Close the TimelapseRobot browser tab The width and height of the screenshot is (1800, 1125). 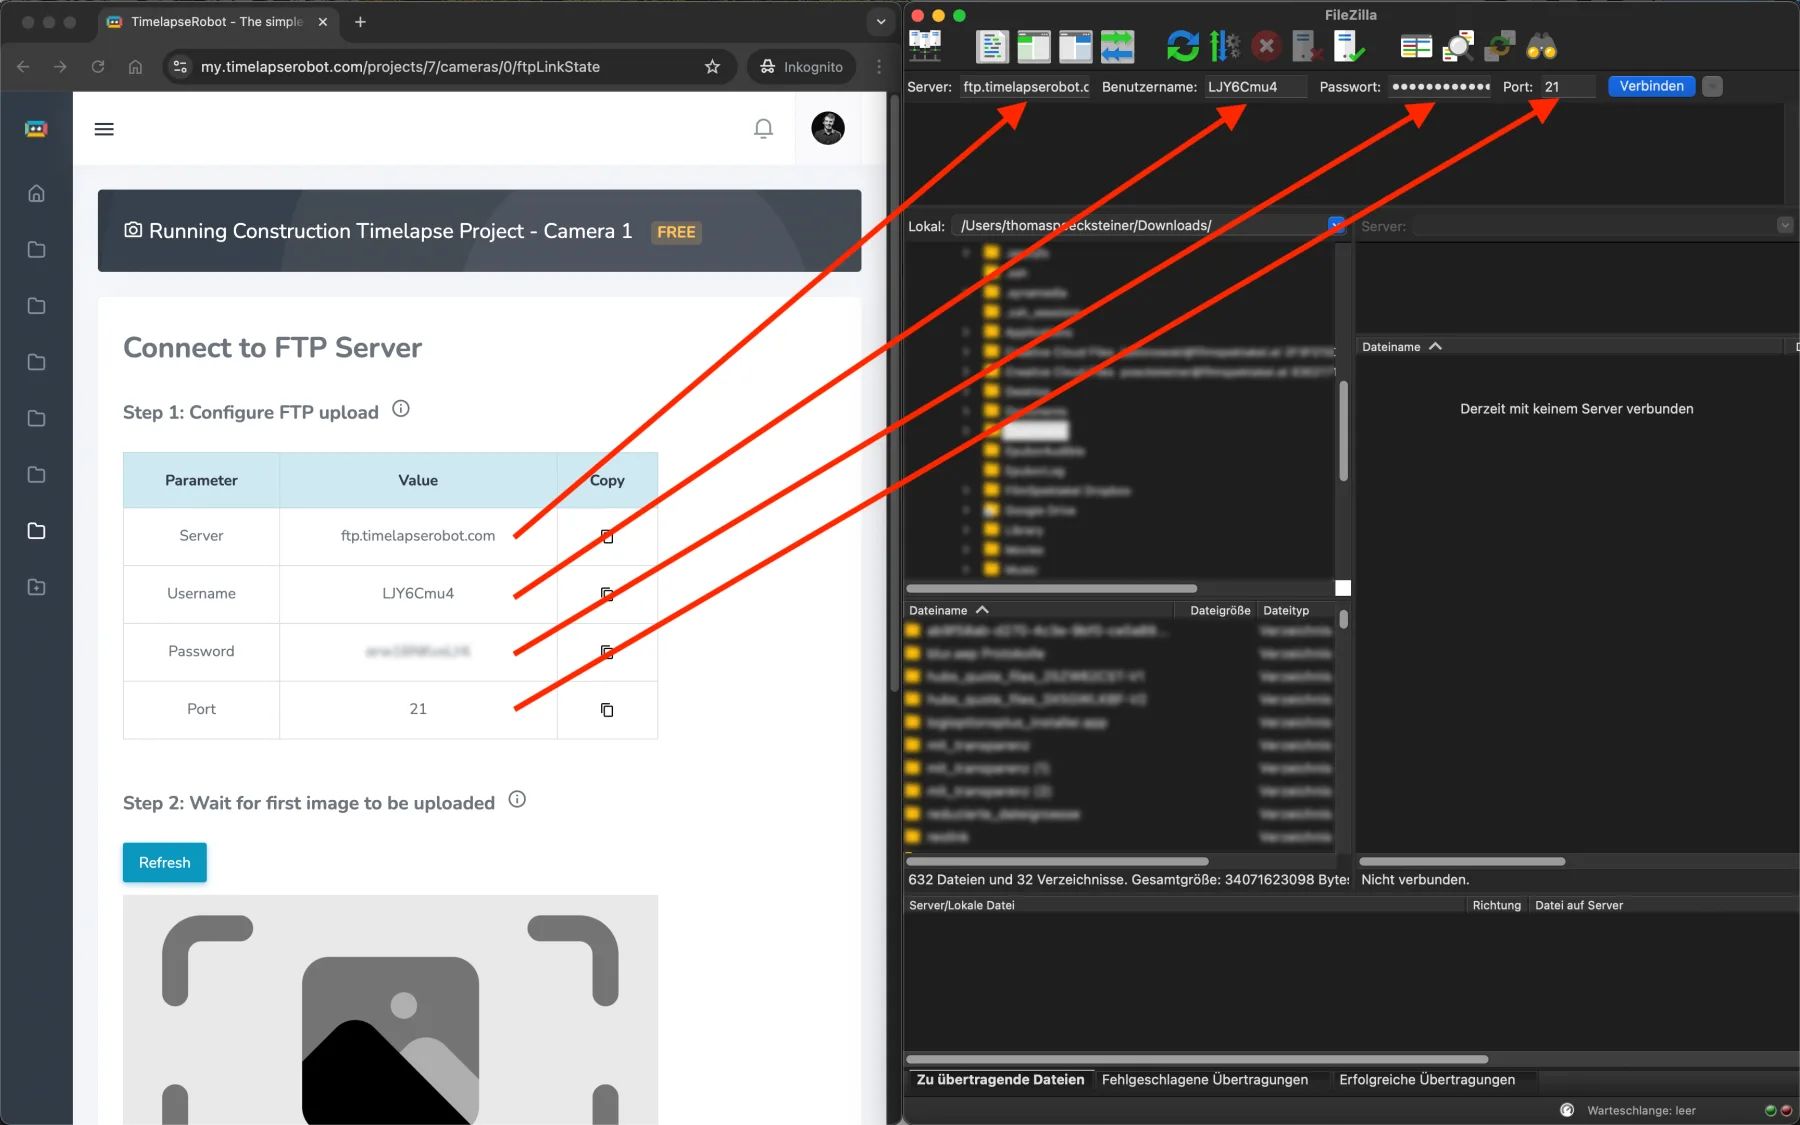pyautogui.click(x=323, y=22)
